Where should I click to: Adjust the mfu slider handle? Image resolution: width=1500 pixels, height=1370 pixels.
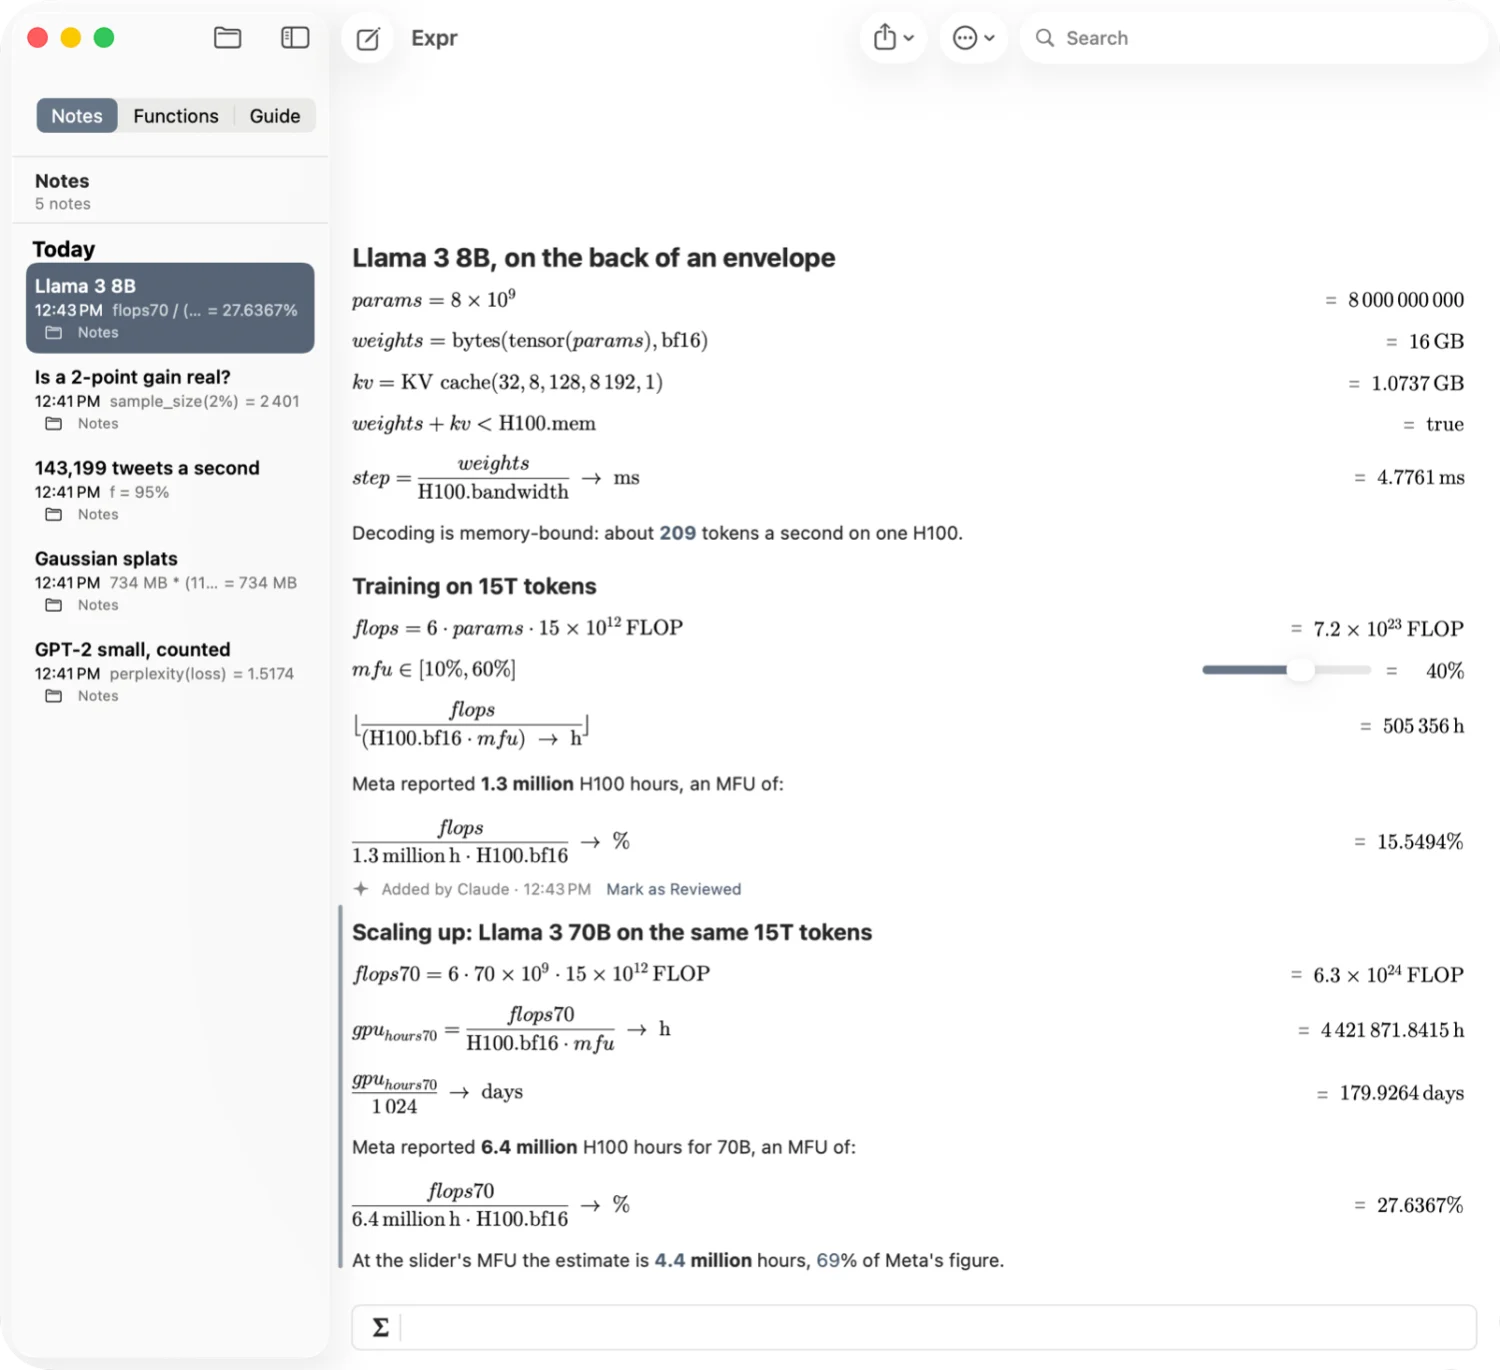[1300, 670]
